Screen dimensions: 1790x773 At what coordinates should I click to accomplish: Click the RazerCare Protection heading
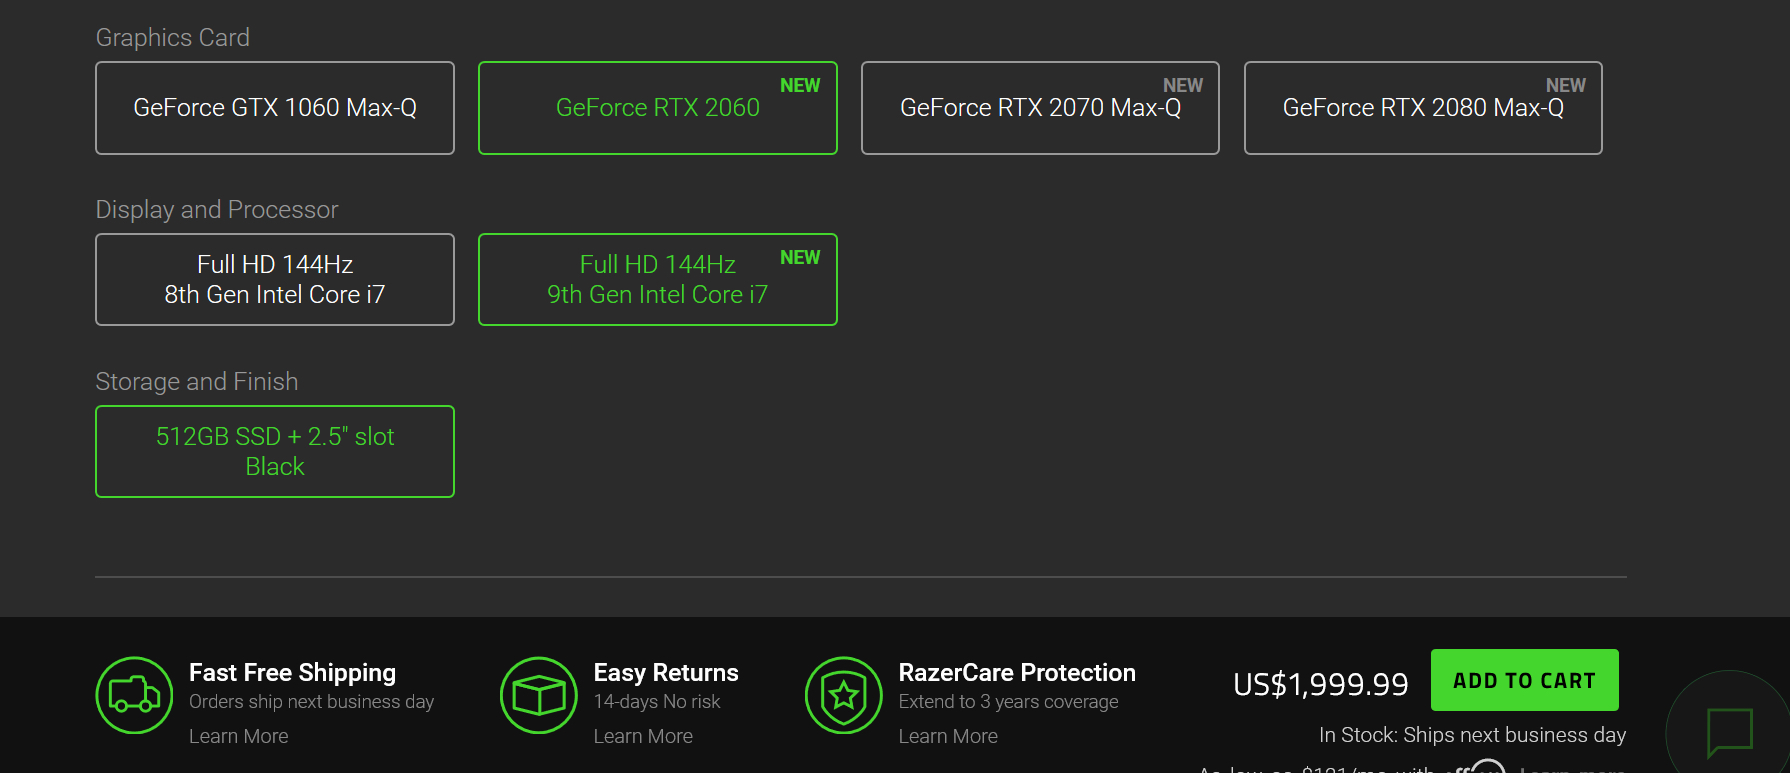tap(1017, 672)
